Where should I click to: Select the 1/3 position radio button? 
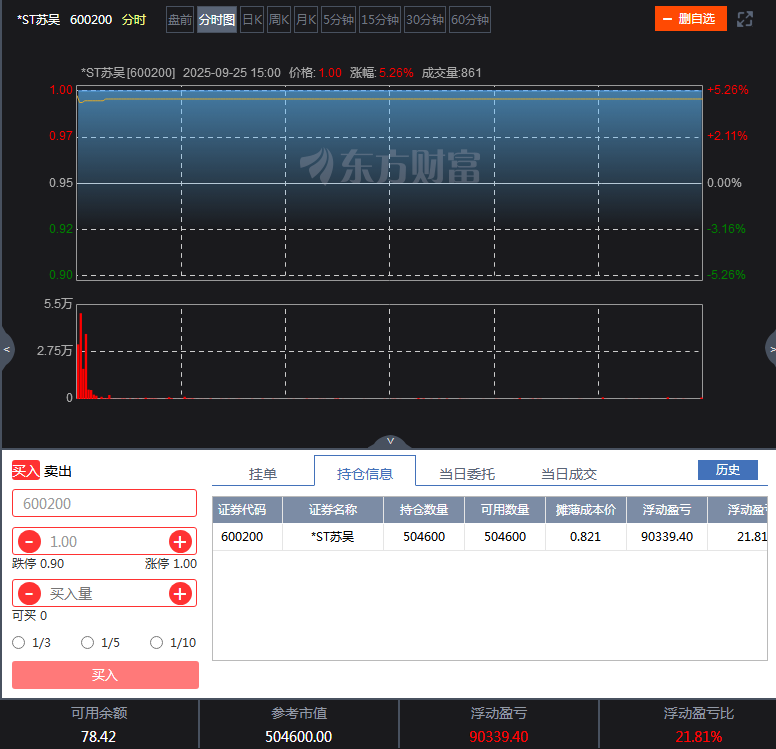19,643
